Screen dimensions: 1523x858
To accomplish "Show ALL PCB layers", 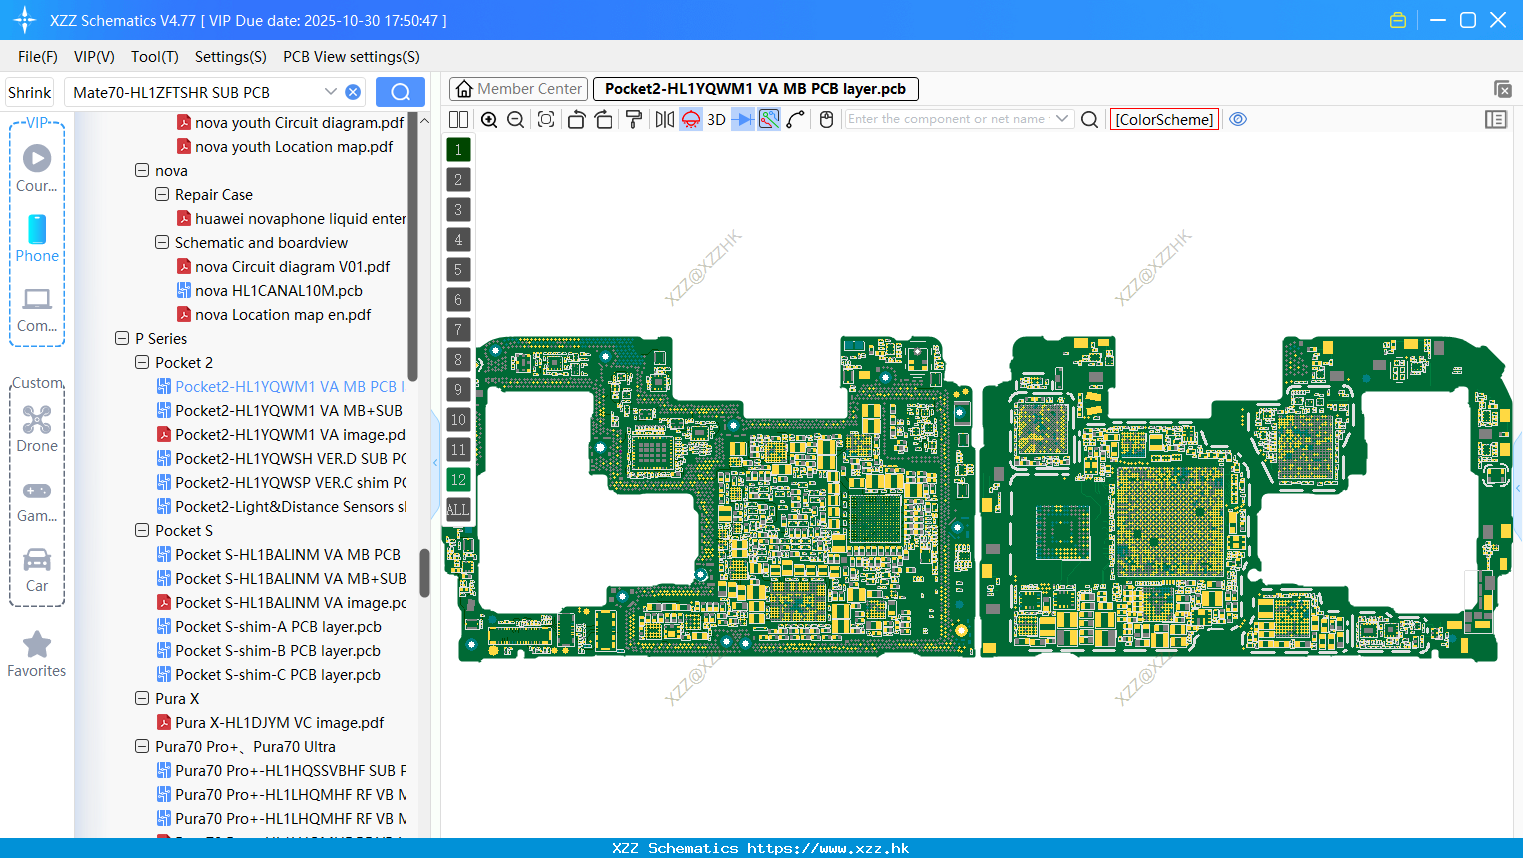I will coord(458,509).
